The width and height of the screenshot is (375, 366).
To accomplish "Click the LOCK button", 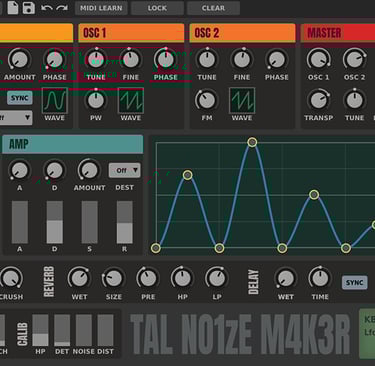I will [157, 8].
